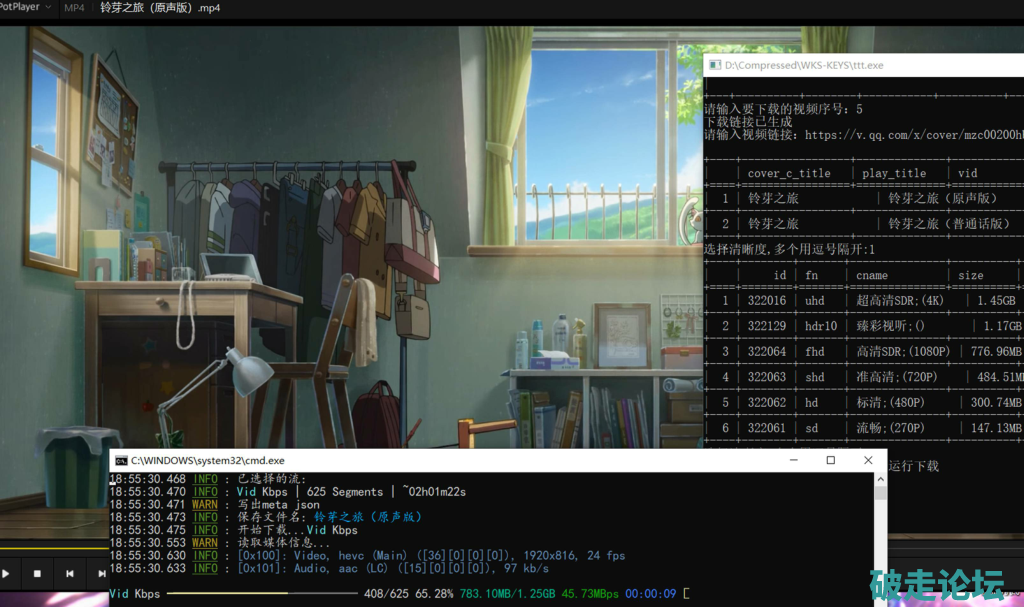Click the cmd.exe scrollbar up arrow
This screenshot has width=1024, height=607.
tap(880, 479)
